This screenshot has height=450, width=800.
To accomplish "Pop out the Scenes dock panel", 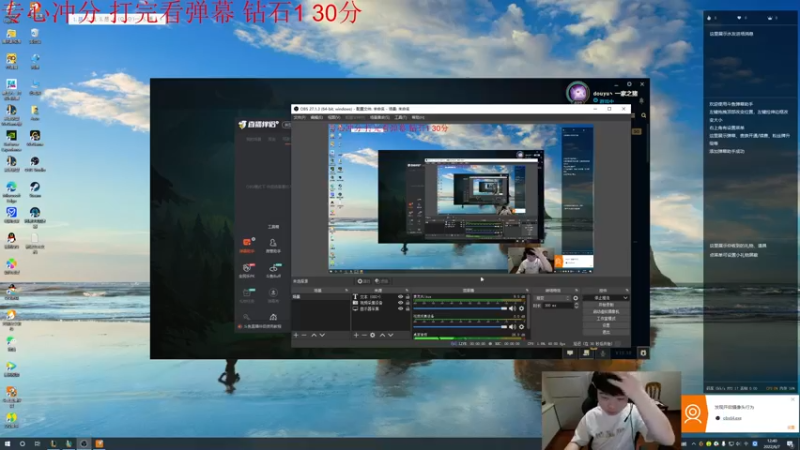I will tap(346, 290).
